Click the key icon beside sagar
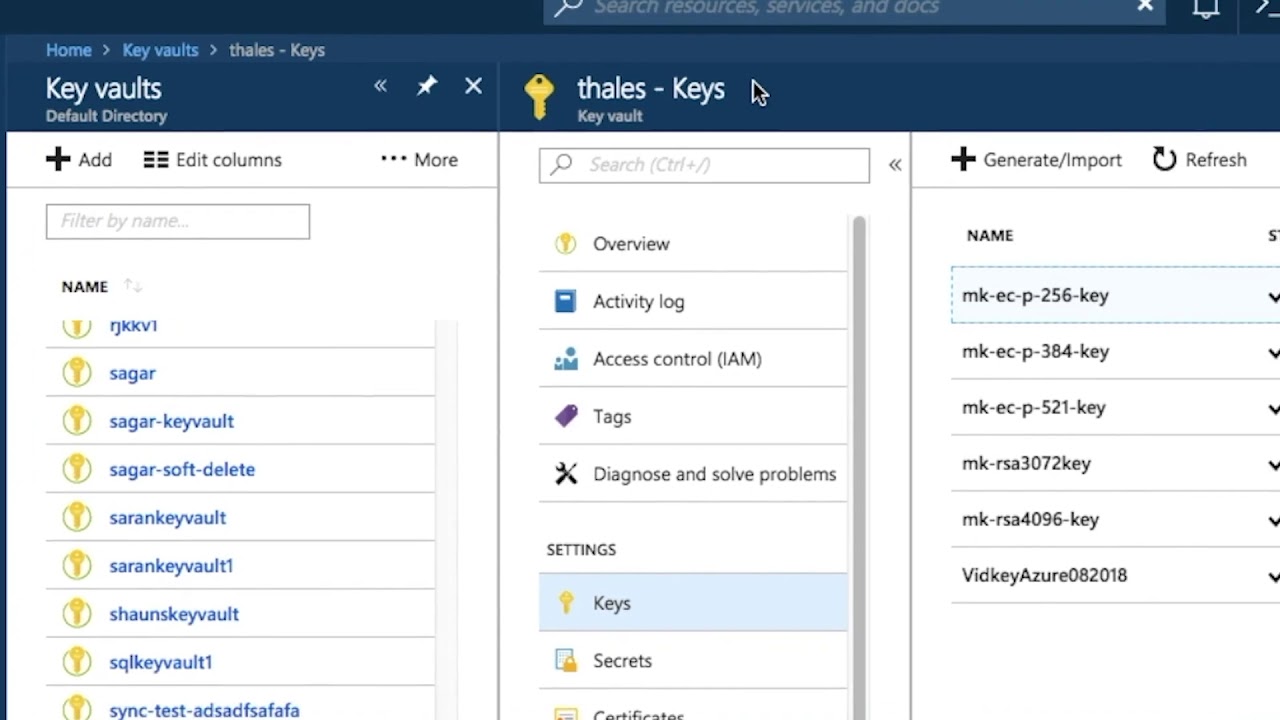 coord(77,372)
